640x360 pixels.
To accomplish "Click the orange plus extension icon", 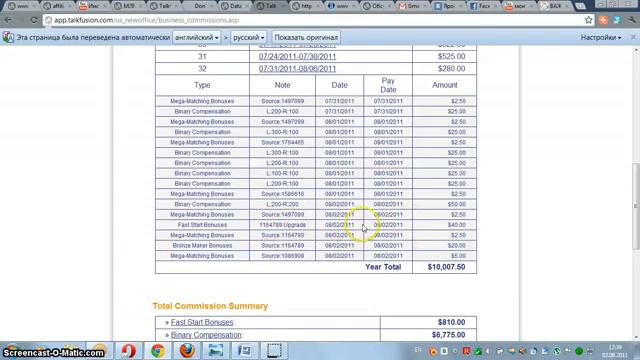I will [603, 20].
